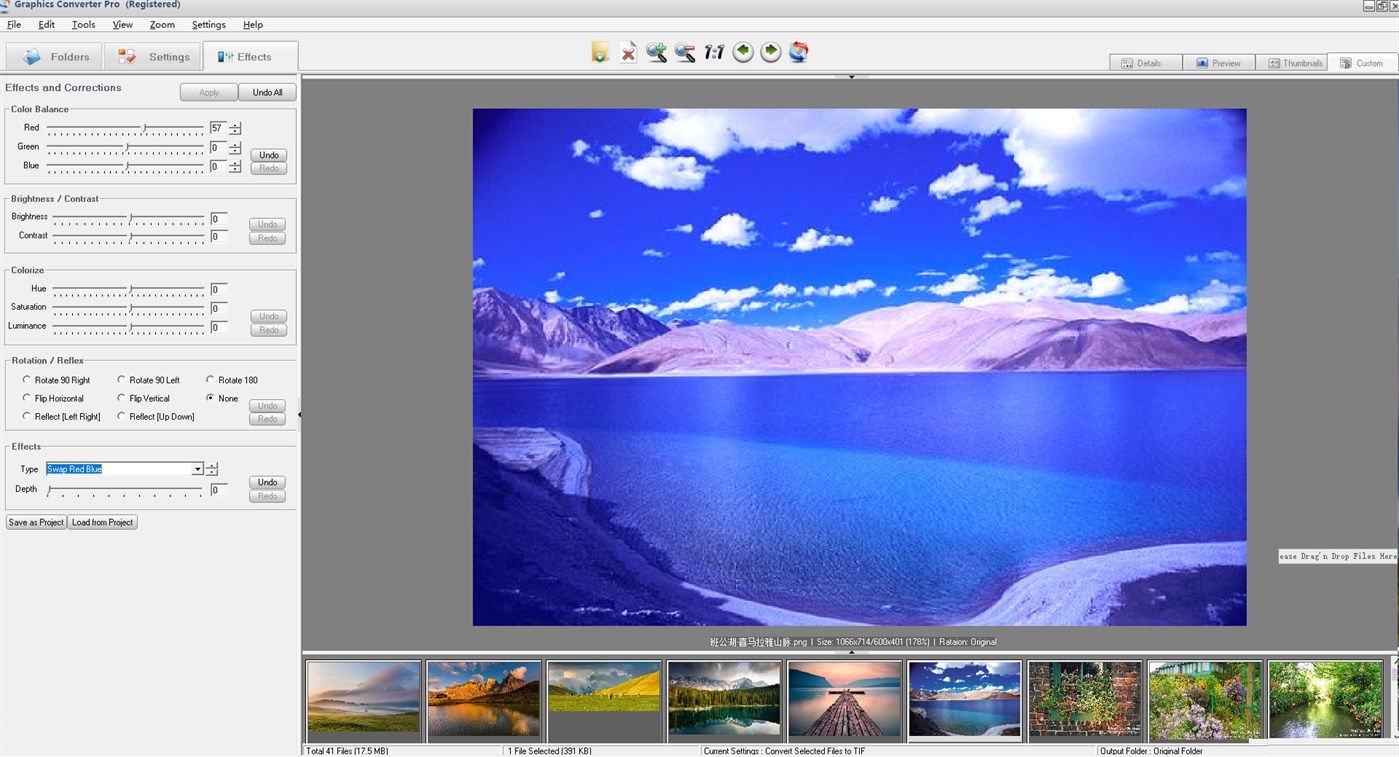Click the Saturation value stepper up arrow
Viewport: 1399px width, 757px height.
pos(234,304)
